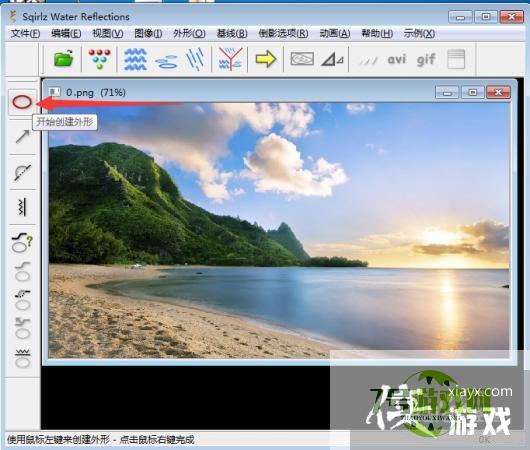The height and width of the screenshot is (450, 530).
Task: Click the grayed S-curve above ring sidebar icon
Action: coord(23,271)
